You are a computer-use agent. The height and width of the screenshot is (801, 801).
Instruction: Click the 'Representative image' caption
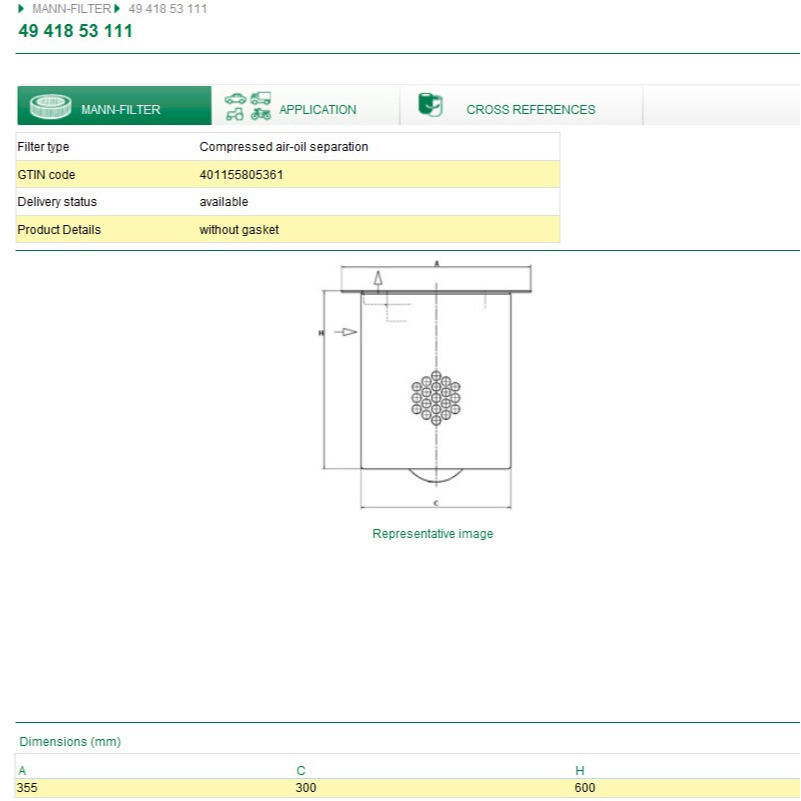433,534
